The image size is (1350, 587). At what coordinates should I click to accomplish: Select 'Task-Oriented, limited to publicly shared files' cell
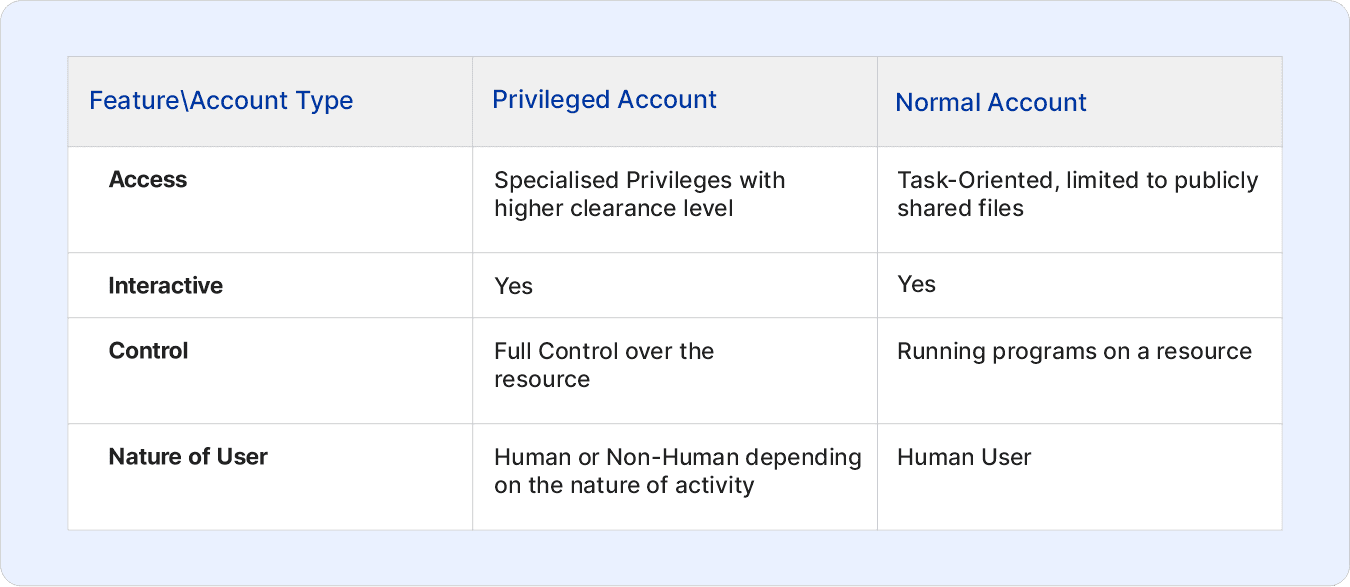(1080, 200)
